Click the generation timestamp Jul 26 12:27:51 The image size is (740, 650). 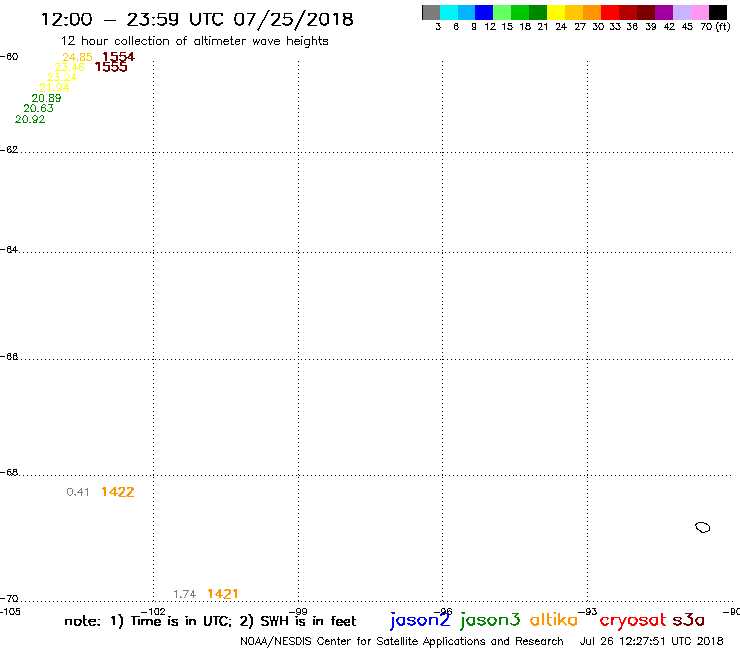651,642
